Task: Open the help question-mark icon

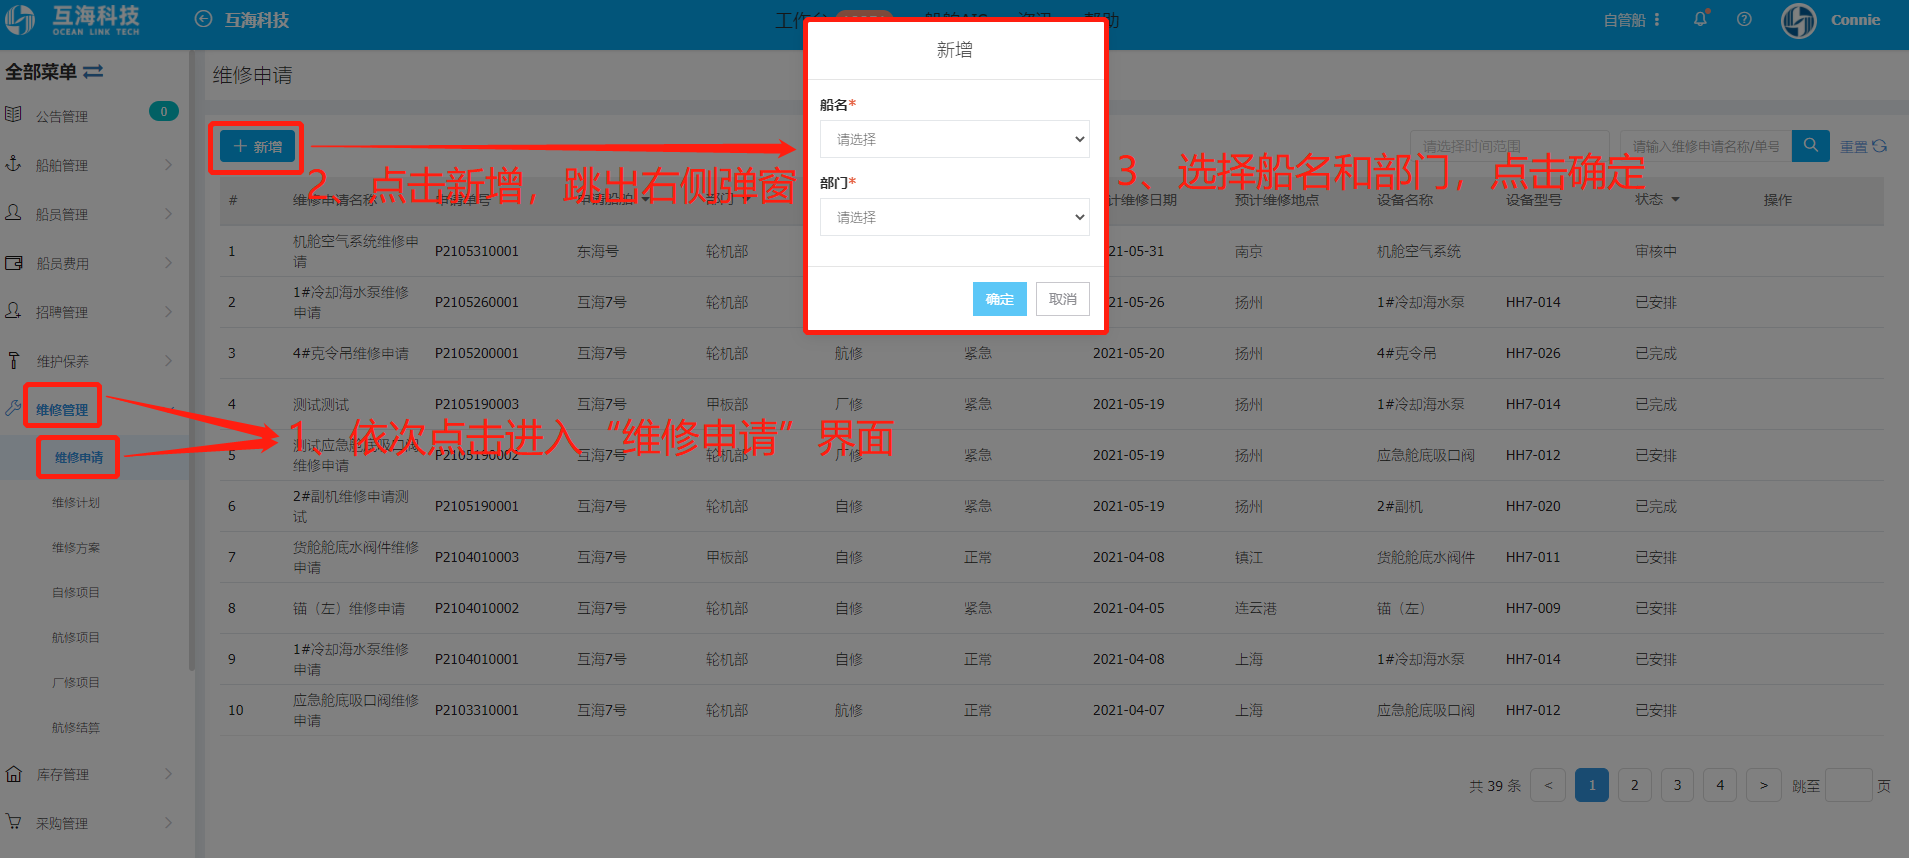Action: coord(1744,19)
